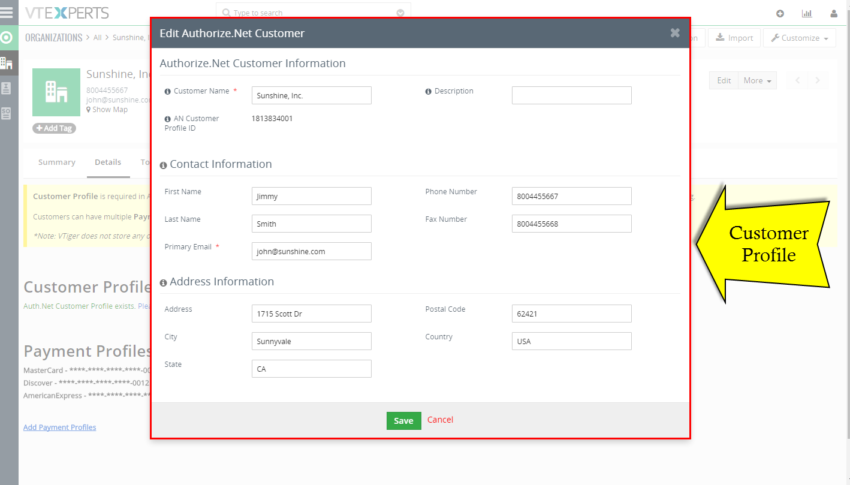Switch to the Summary tab
Viewport: 850px width, 485px height.
pos(56,162)
